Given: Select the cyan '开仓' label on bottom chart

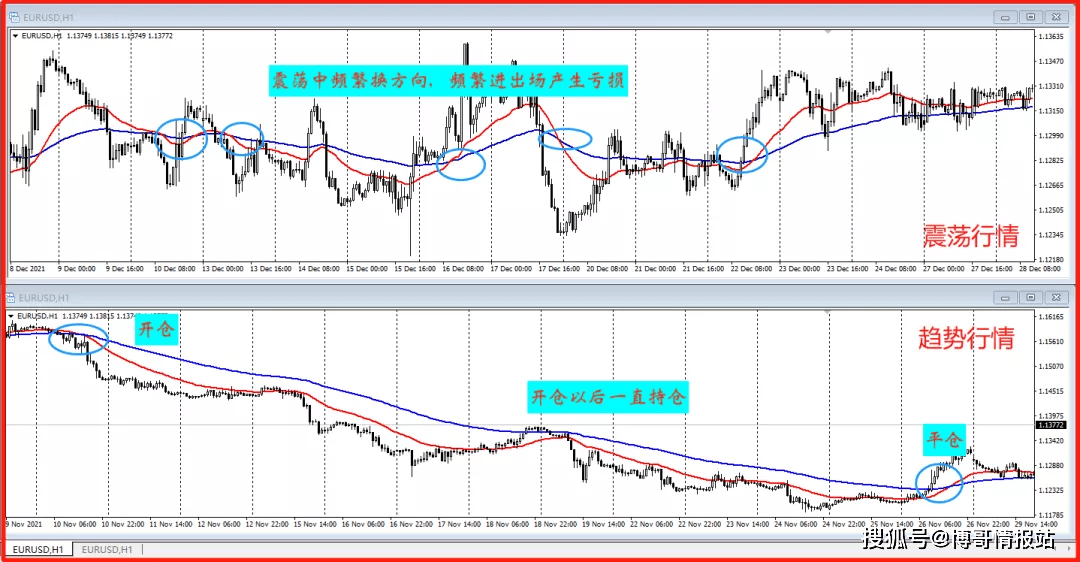Looking at the screenshot, I should pos(155,330).
